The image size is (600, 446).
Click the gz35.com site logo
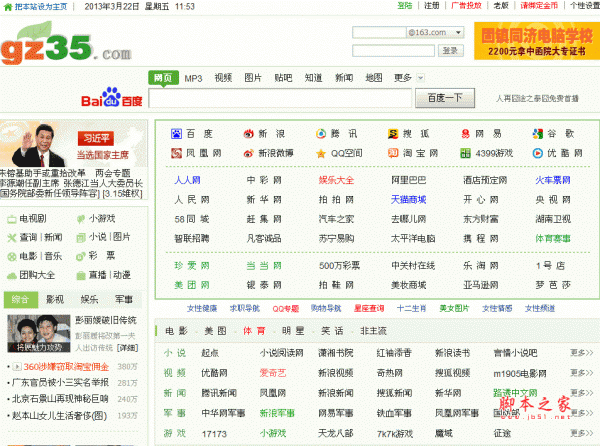click(66, 44)
